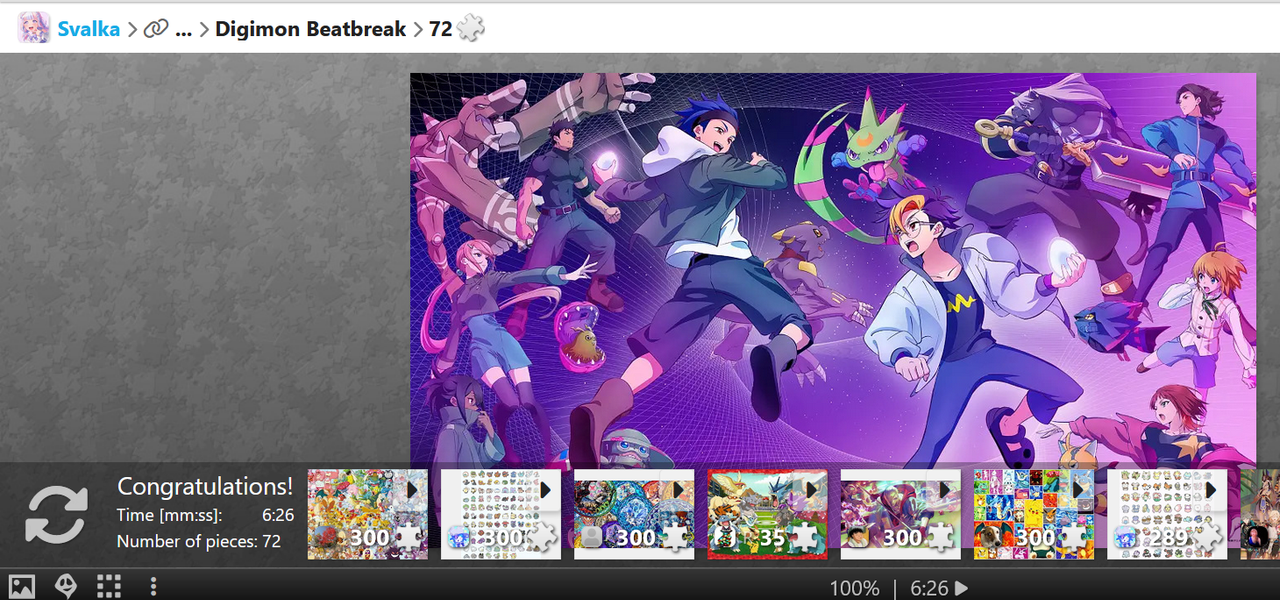Click play arrow on 35-piece puzzle thumbnail
The width and height of the screenshot is (1280, 600).
tap(812, 490)
